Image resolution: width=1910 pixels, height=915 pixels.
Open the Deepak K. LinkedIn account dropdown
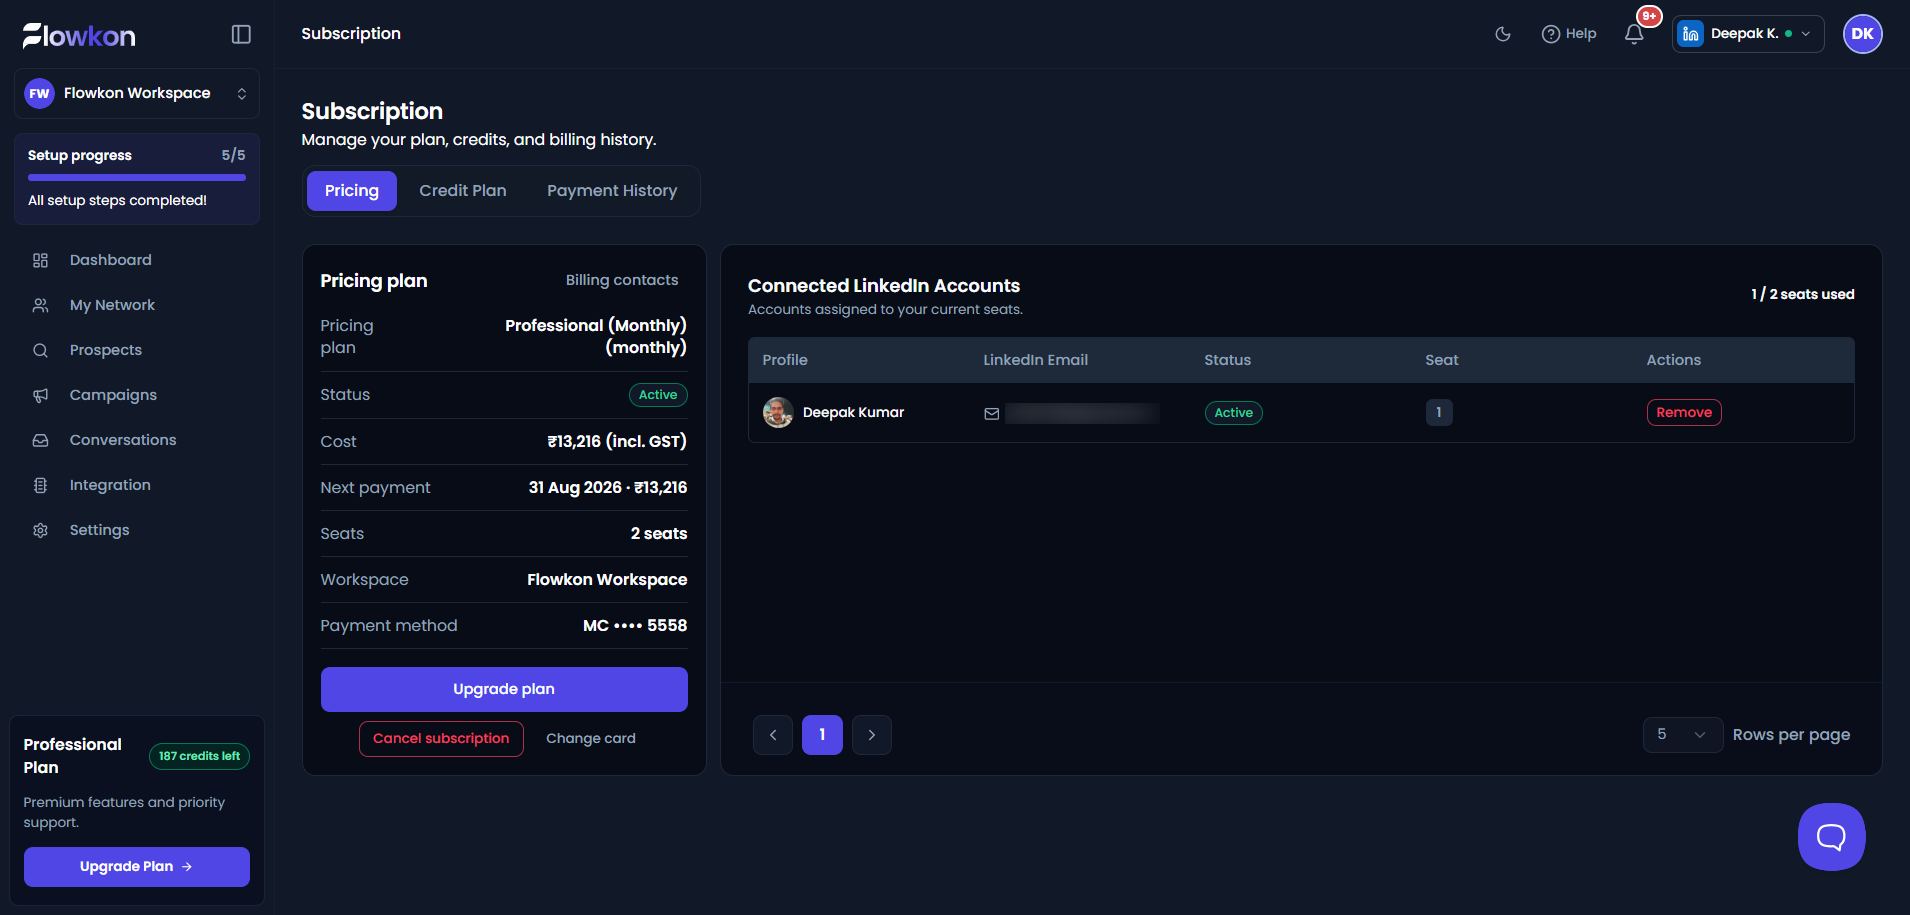coord(1747,34)
